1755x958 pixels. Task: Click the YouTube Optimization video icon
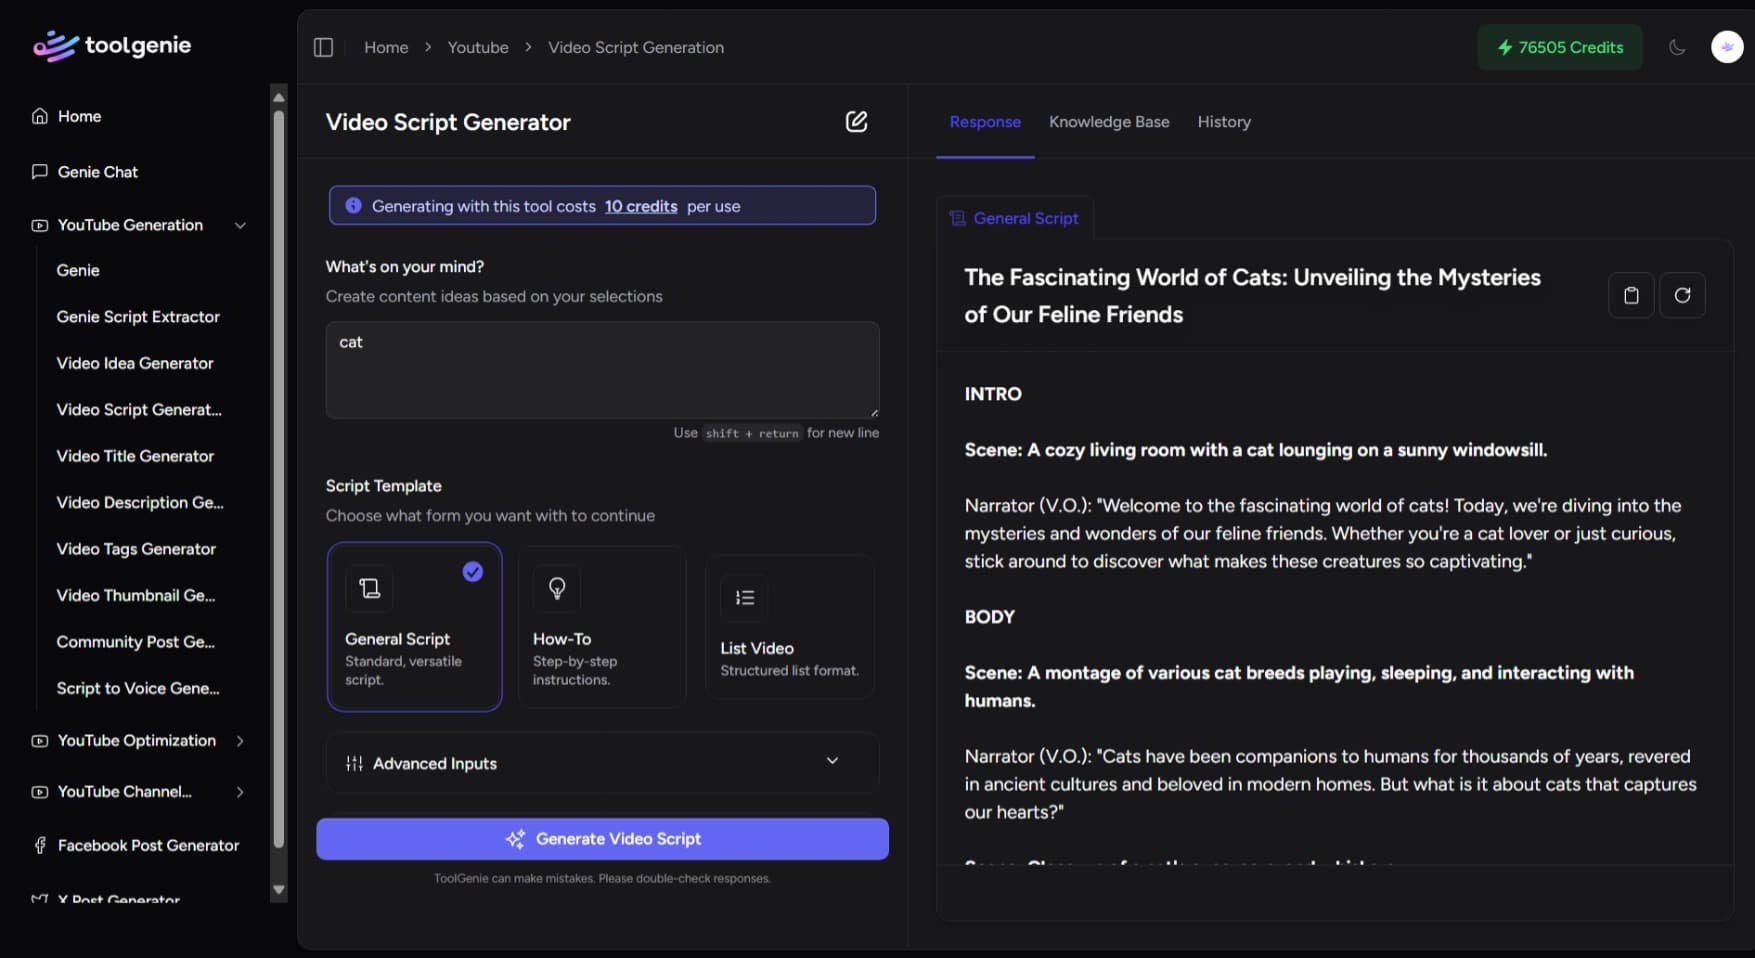(x=40, y=741)
